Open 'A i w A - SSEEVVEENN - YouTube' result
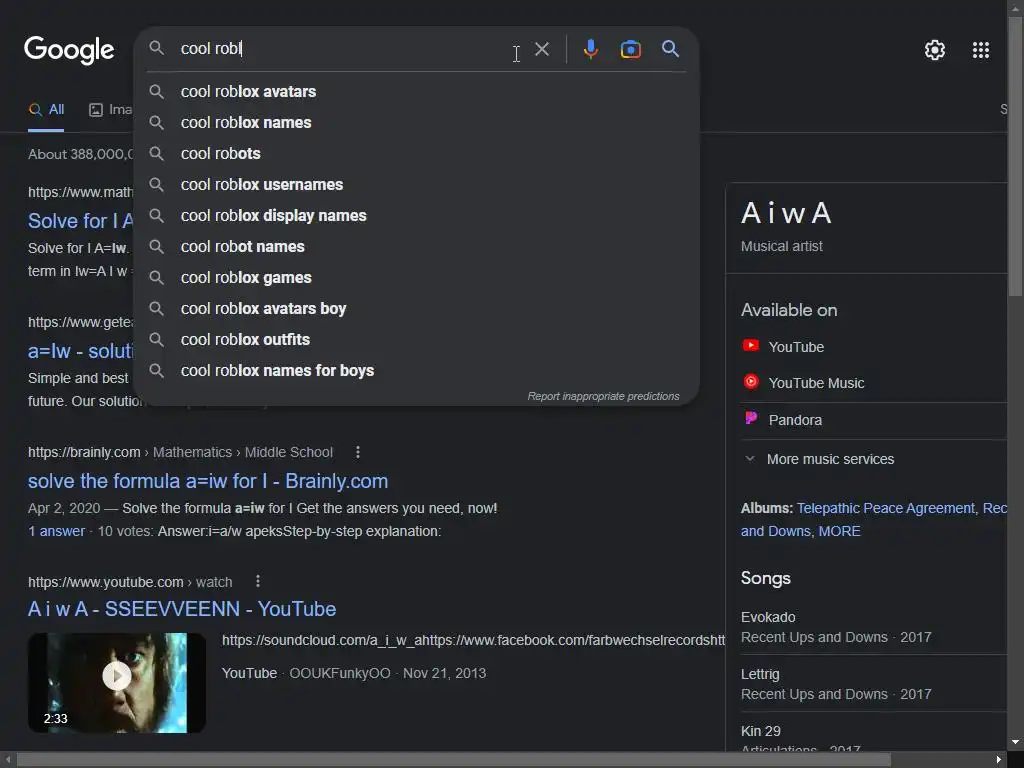Screen dimensions: 1024x768 [182, 609]
